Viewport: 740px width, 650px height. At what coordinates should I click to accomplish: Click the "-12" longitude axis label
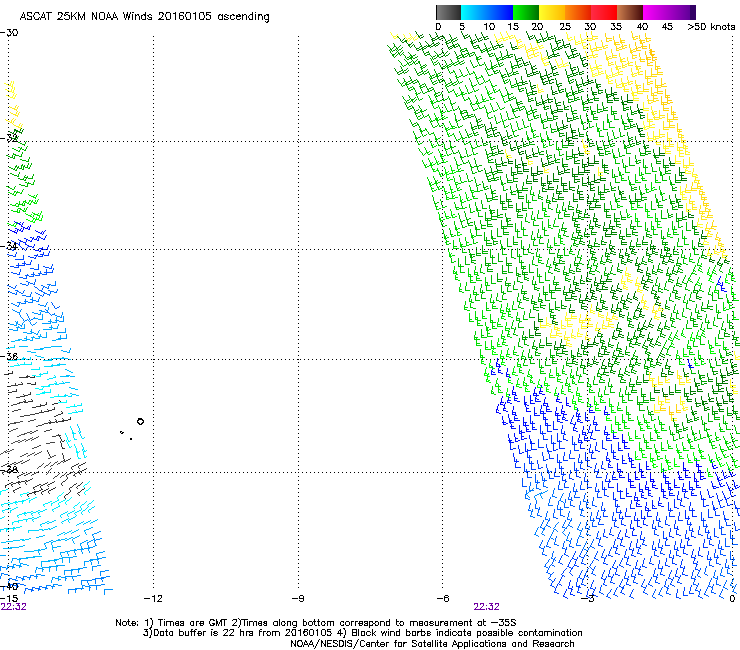153,599
